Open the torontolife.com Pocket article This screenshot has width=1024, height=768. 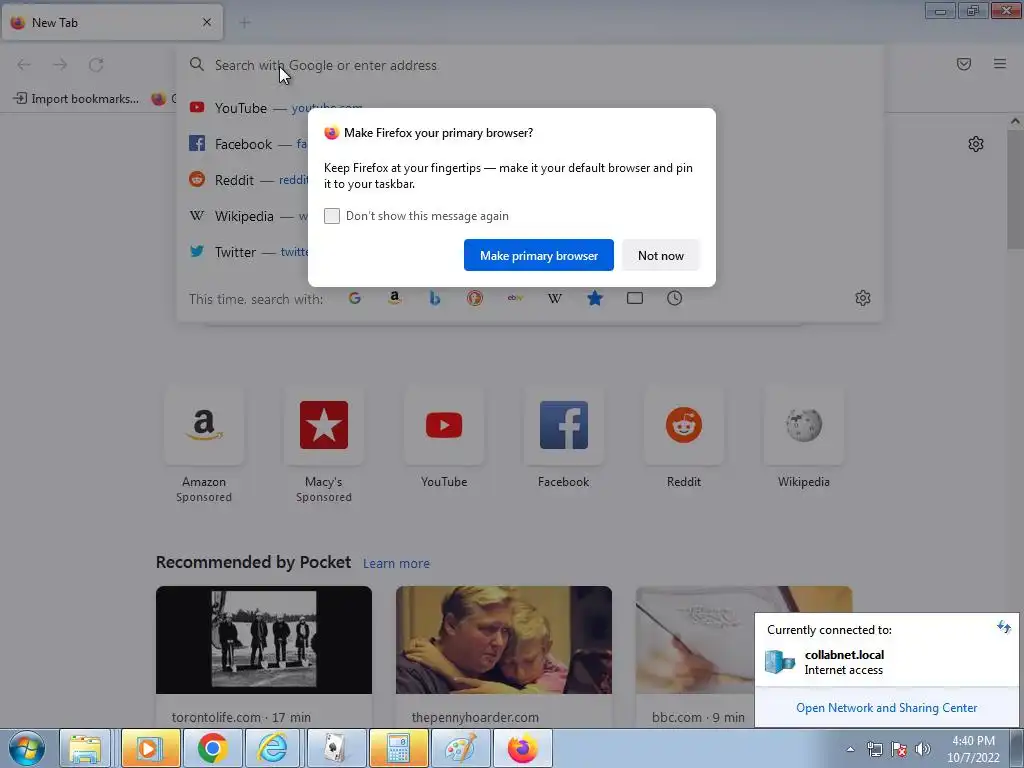point(264,656)
